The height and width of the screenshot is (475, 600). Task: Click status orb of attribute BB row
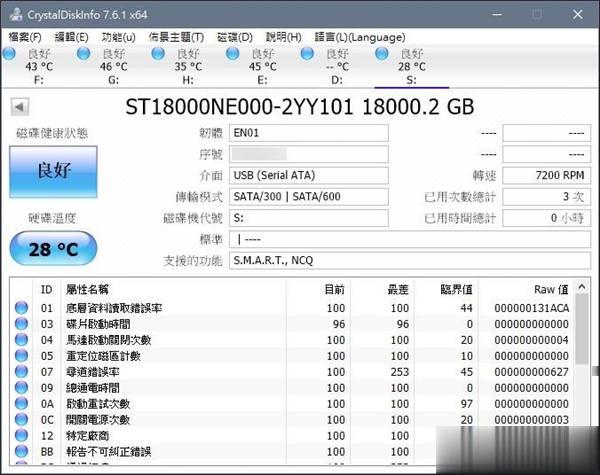point(21,451)
